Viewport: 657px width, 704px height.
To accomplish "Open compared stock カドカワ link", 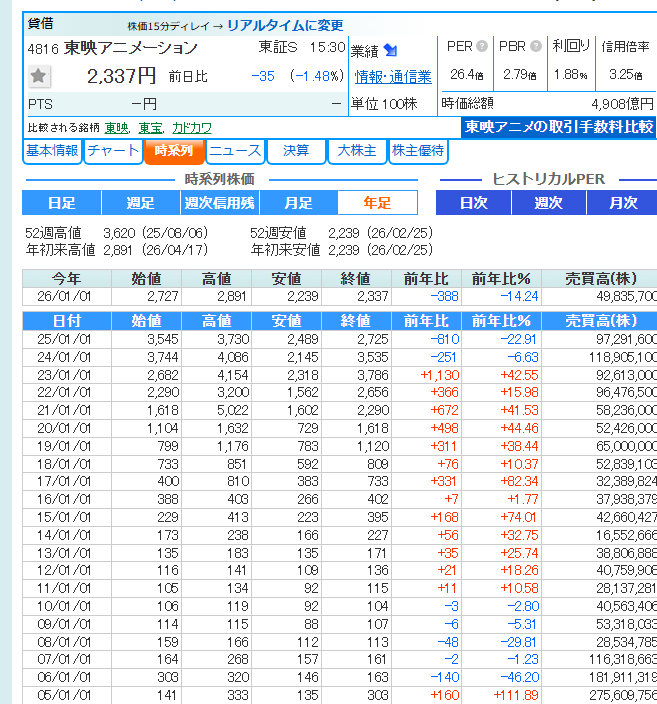I will pyautogui.click(x=192, y=128).
